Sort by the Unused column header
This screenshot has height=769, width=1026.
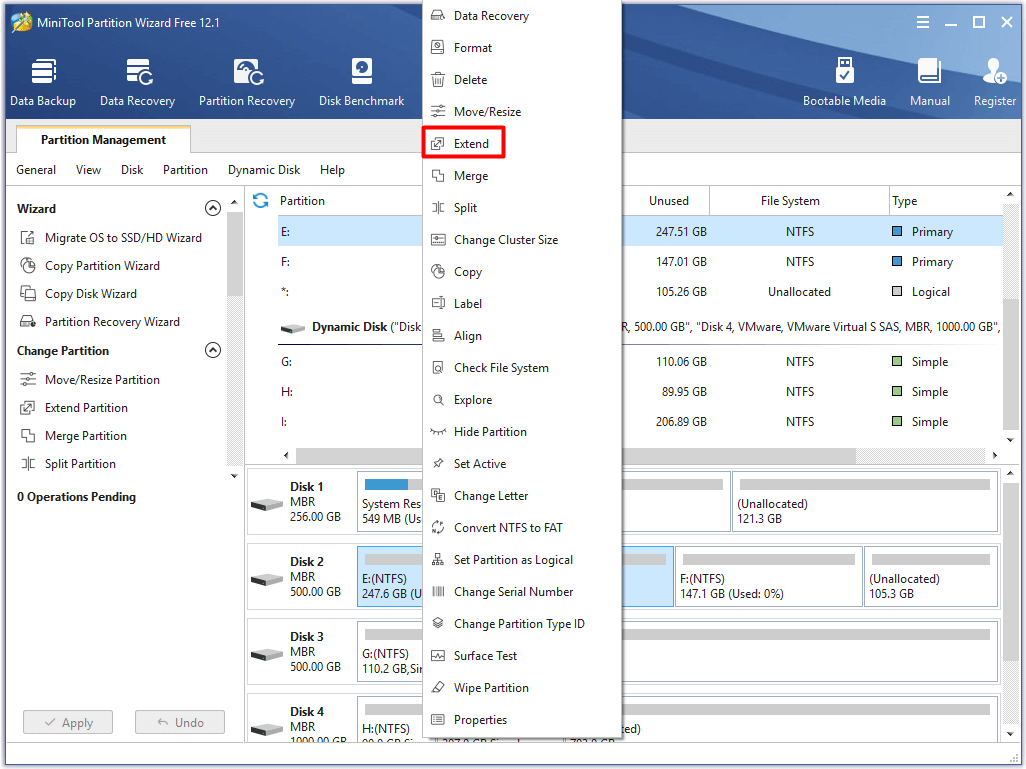point(665,200)
